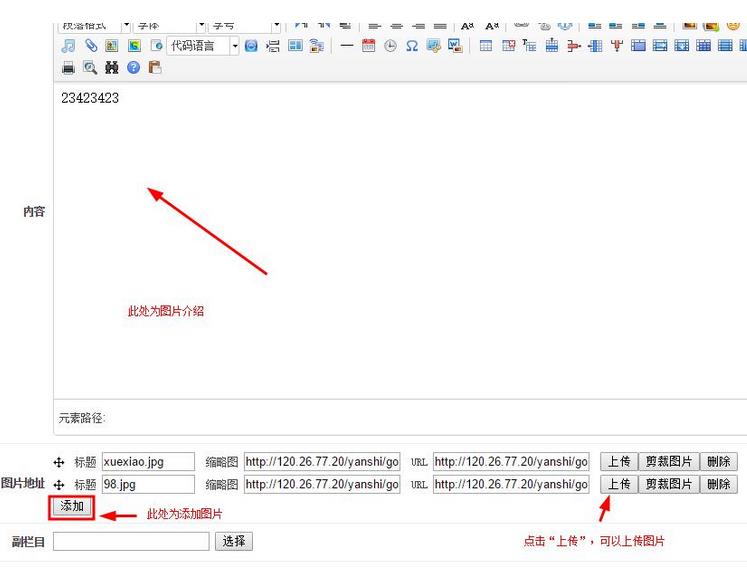
Task: Click the 选择 button next to 副栏目
Action: 234,541
